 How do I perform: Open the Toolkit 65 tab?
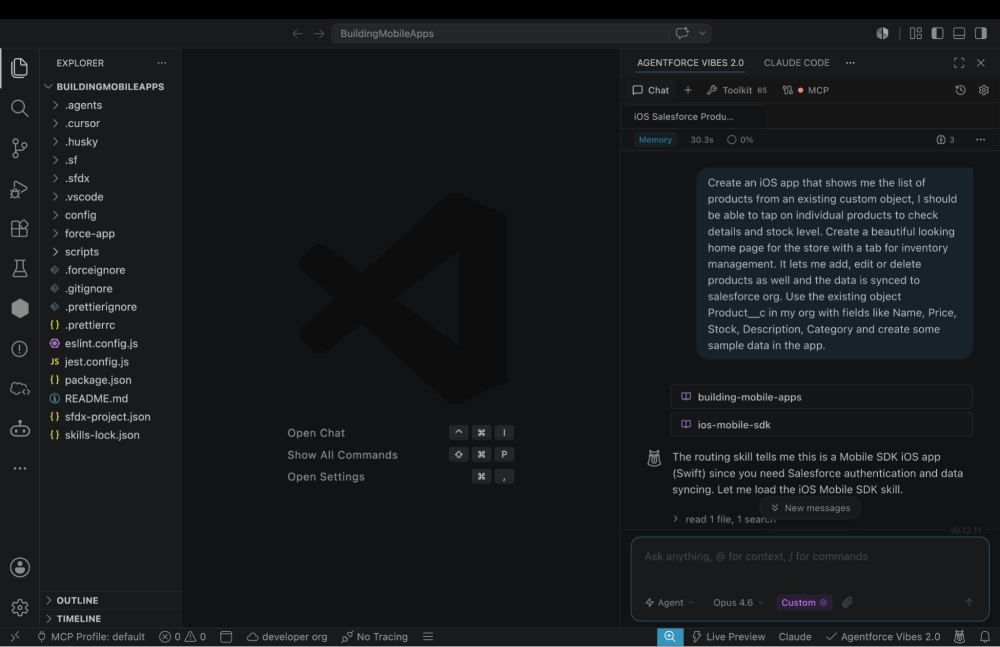pos(737,90)
